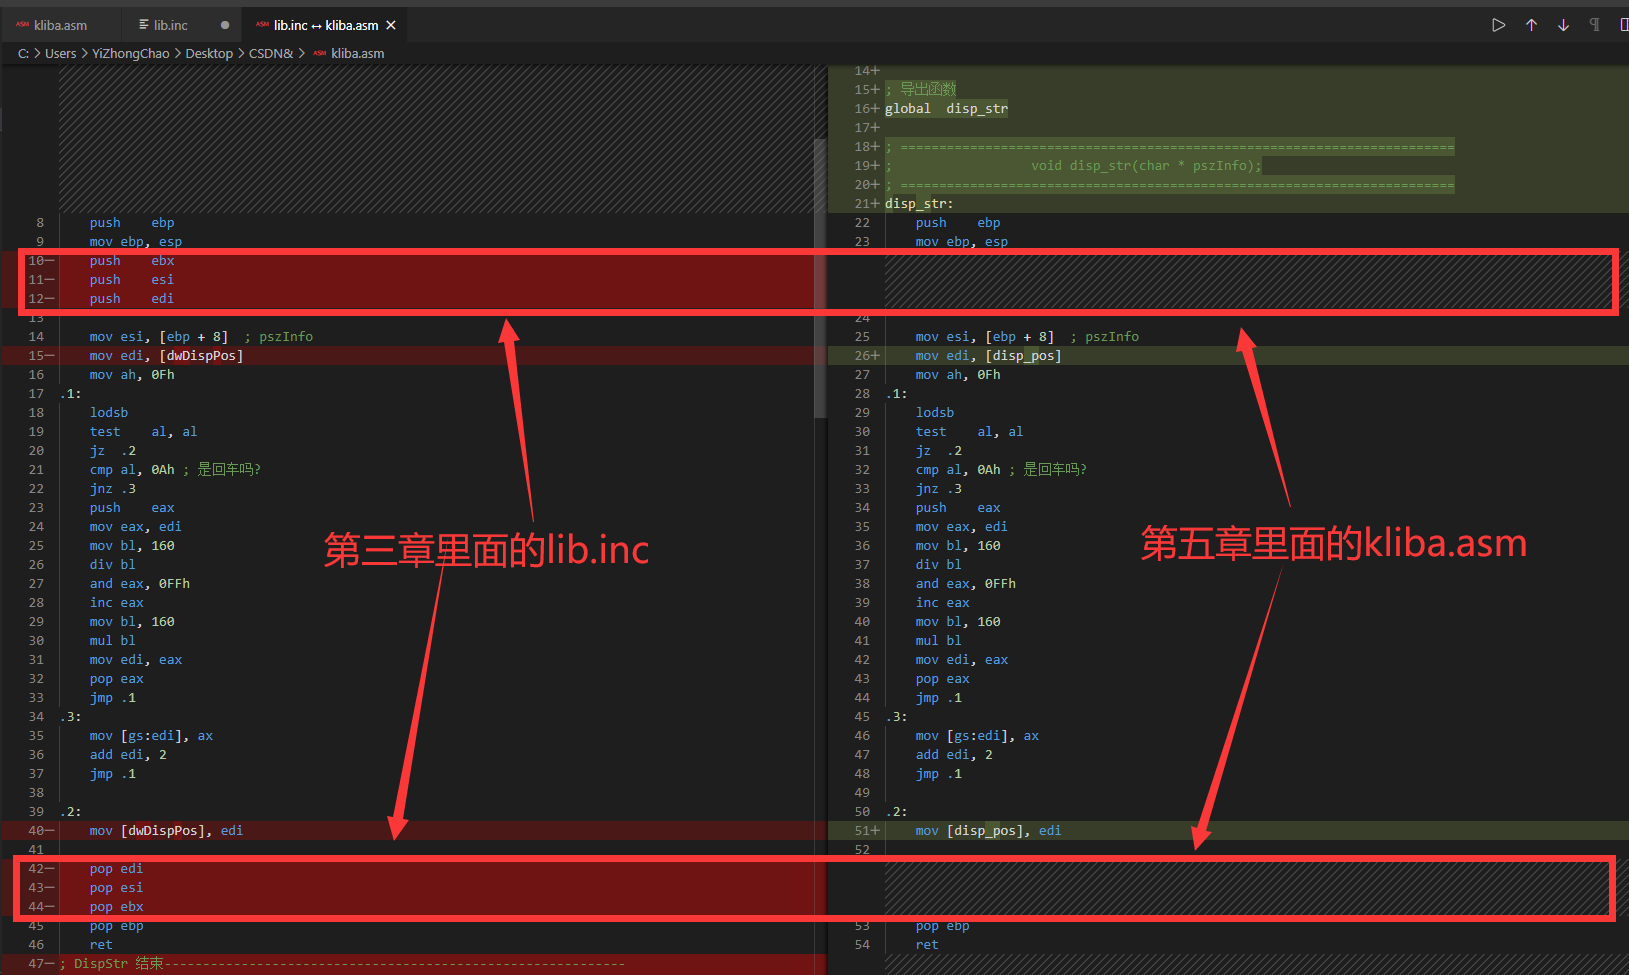Viewport: 1629px width, 975px height.
Task: Click removed line 'pop edi' on left
Action: (116, 869)
